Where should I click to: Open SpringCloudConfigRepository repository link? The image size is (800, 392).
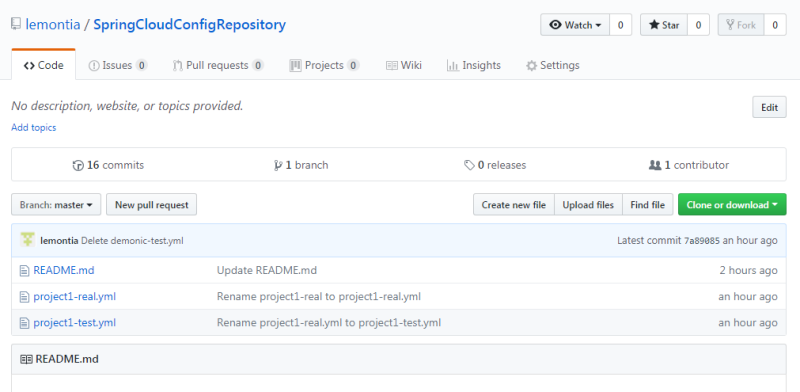pos(189,24)
